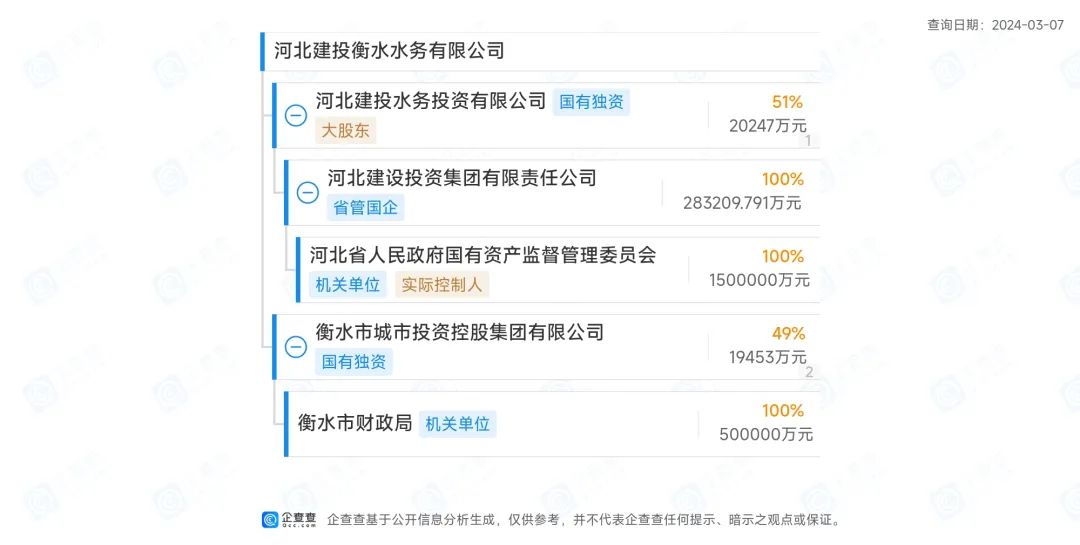Screen dimensions: 1080x545
Task: Open 河北建投衡水水务有限公司 company title
Action: [390, 50]
